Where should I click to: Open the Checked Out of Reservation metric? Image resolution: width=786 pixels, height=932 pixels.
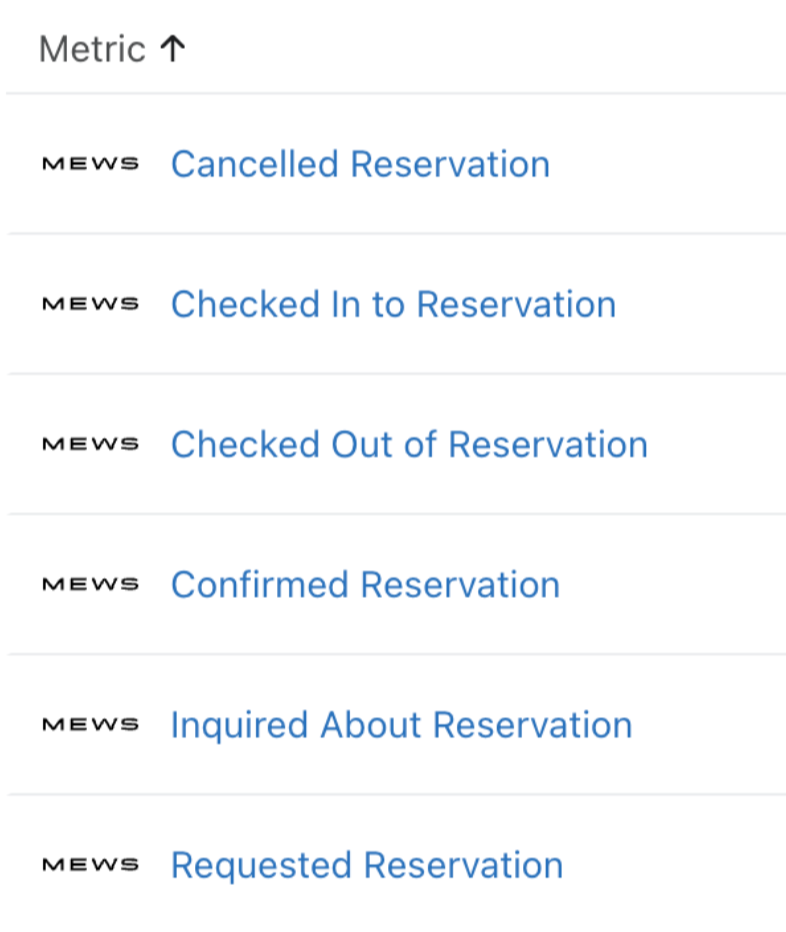pos(409,444)
